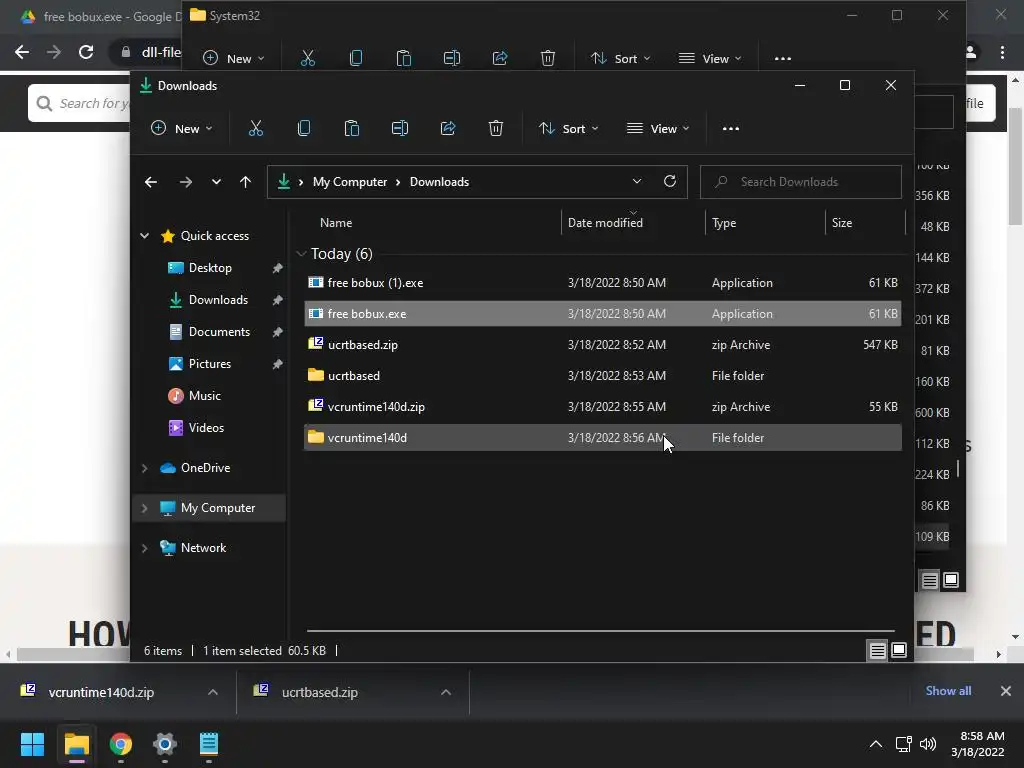Reload the Chrome page

(86, 52)
